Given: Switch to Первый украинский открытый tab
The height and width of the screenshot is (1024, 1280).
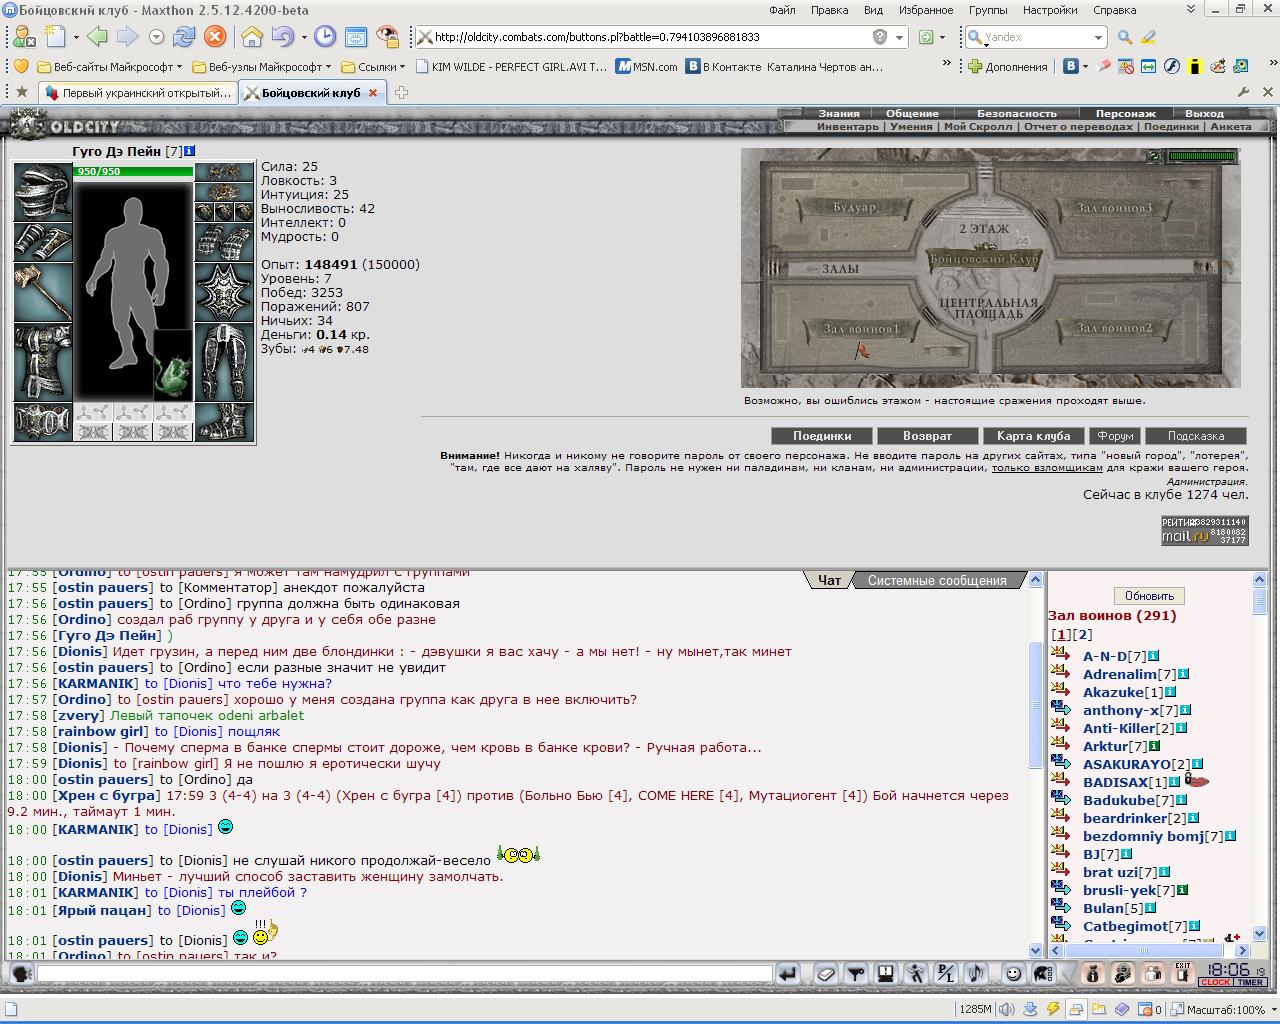Looking at the screenshot, I should coord(137,93).
